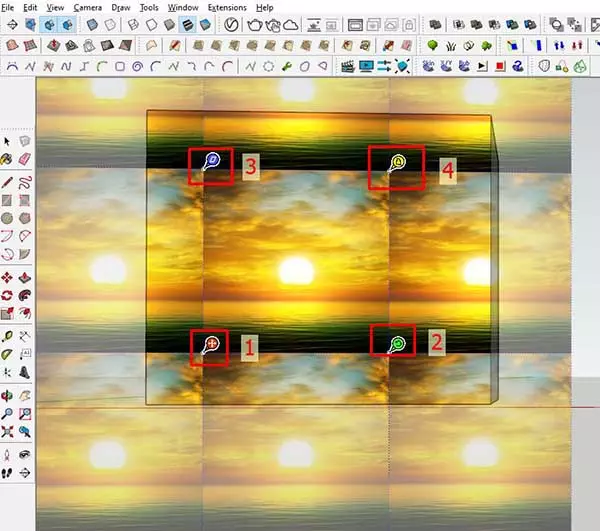The height and width of the screenshot is (531, 600).
Task: Click the green scale-rotate pin labeled 2
Action: [398, 345]
